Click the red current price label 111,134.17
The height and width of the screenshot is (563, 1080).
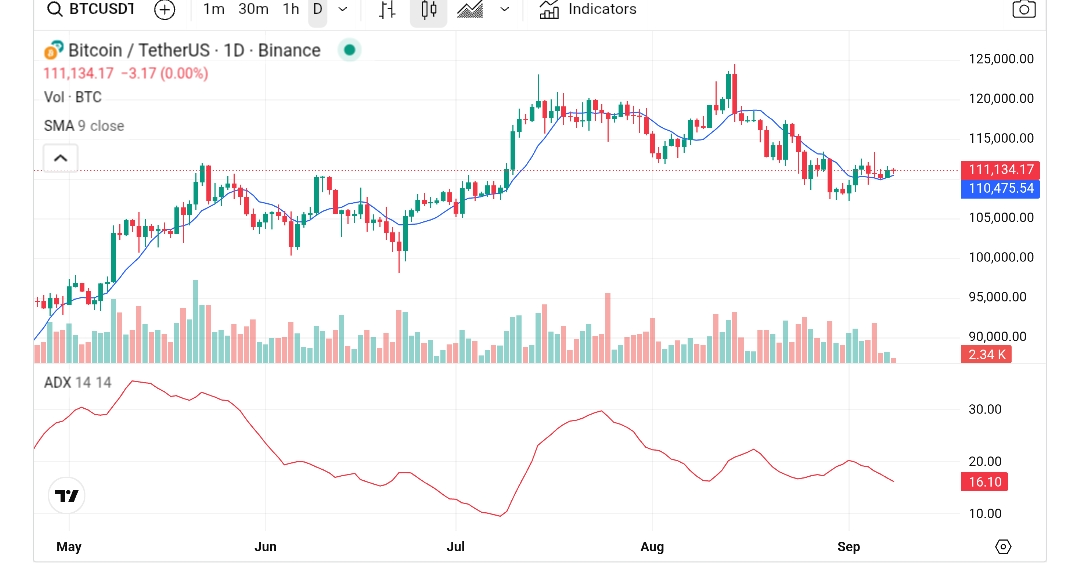[999, 170]
